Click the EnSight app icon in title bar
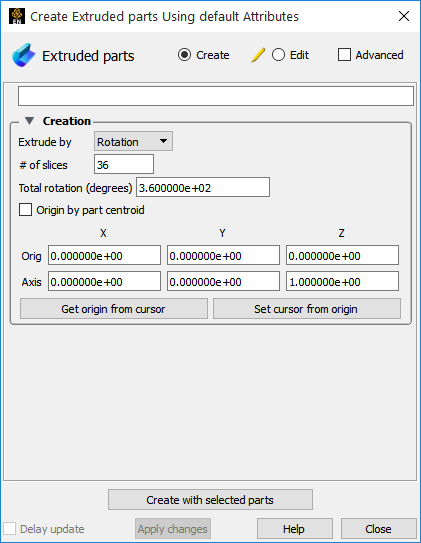The width and height of the screenshot is (421, 543). point(17,16)
